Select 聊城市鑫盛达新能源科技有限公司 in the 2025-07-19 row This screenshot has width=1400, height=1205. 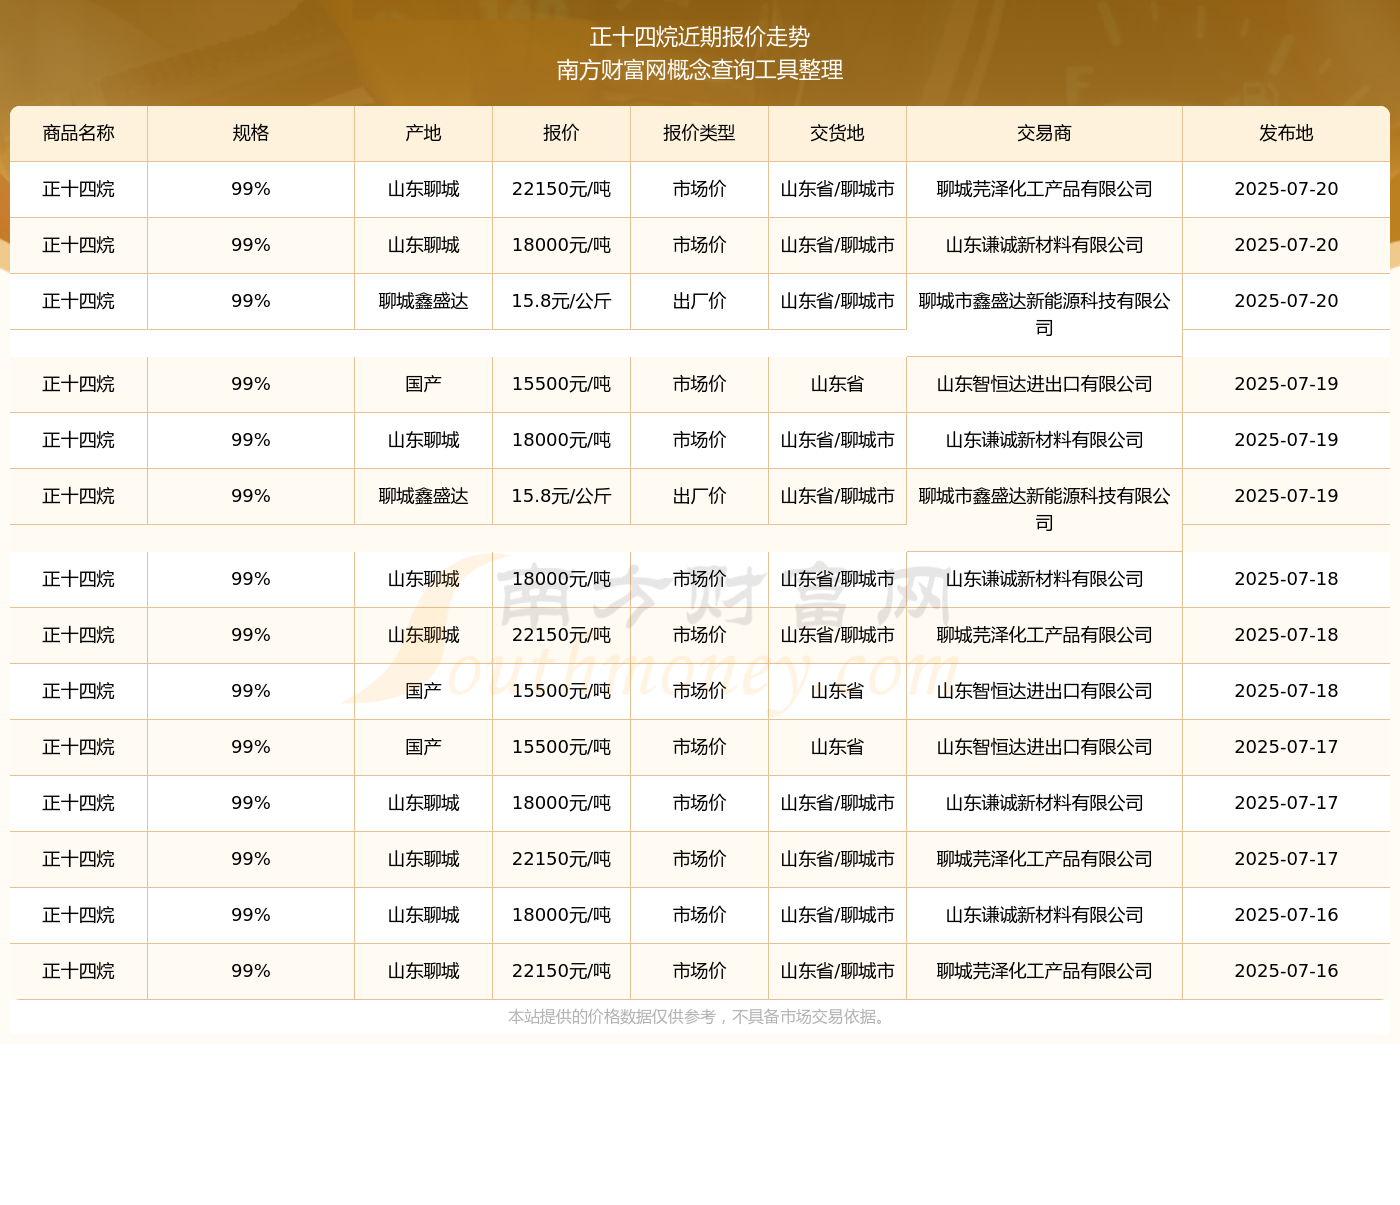pos(1045,509)
